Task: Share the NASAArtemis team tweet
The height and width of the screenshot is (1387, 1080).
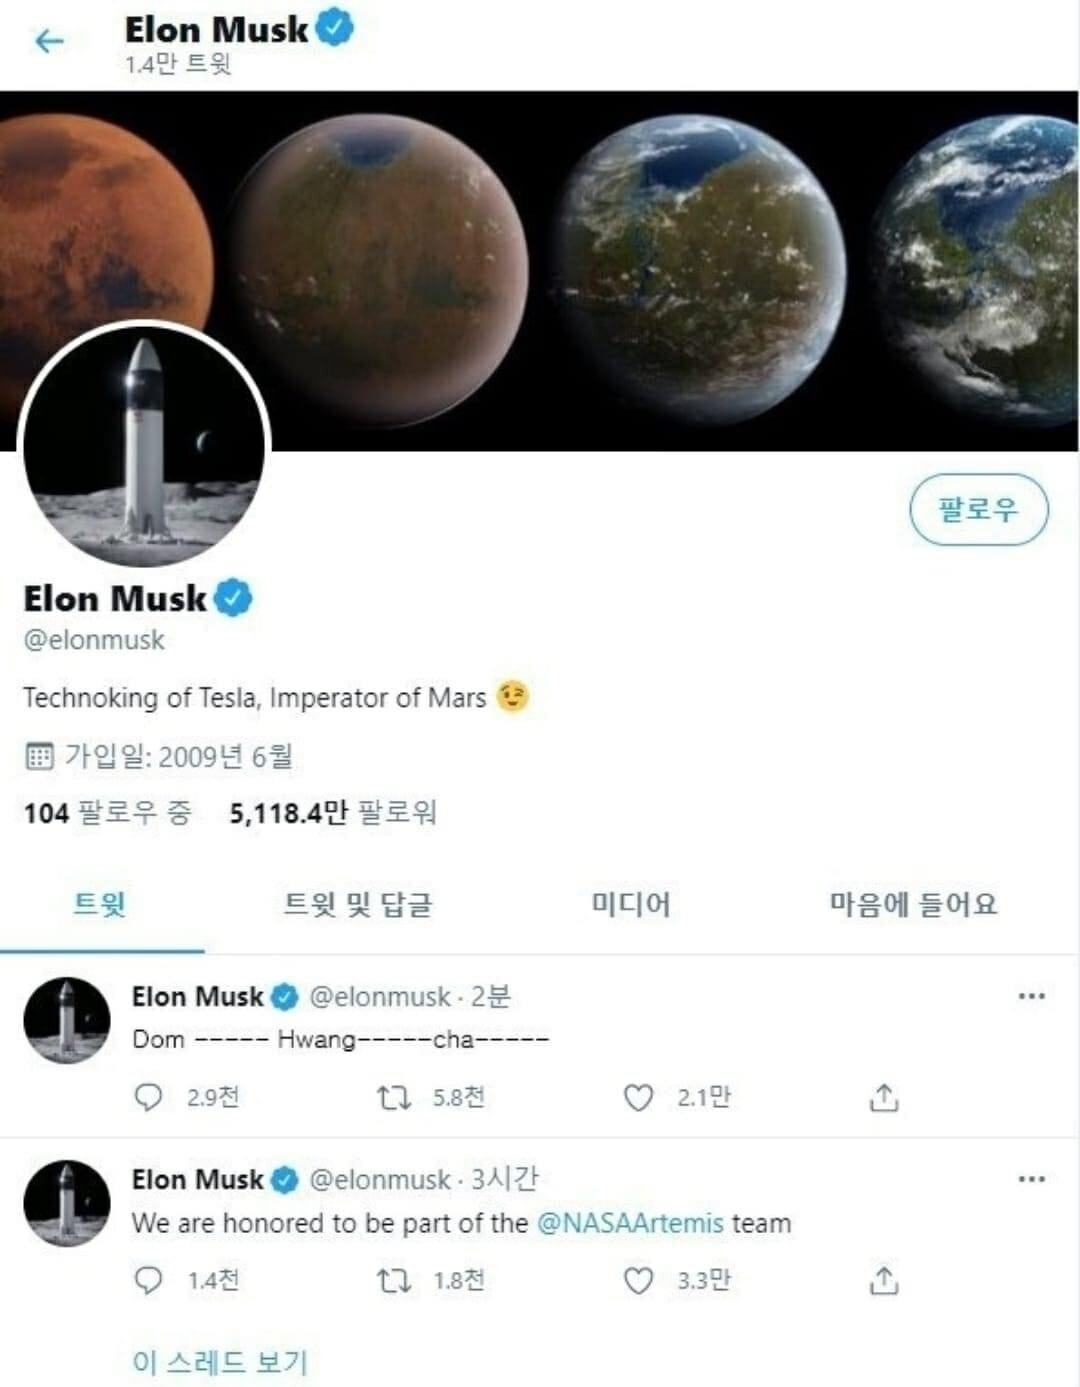Action: (884, 1280)
